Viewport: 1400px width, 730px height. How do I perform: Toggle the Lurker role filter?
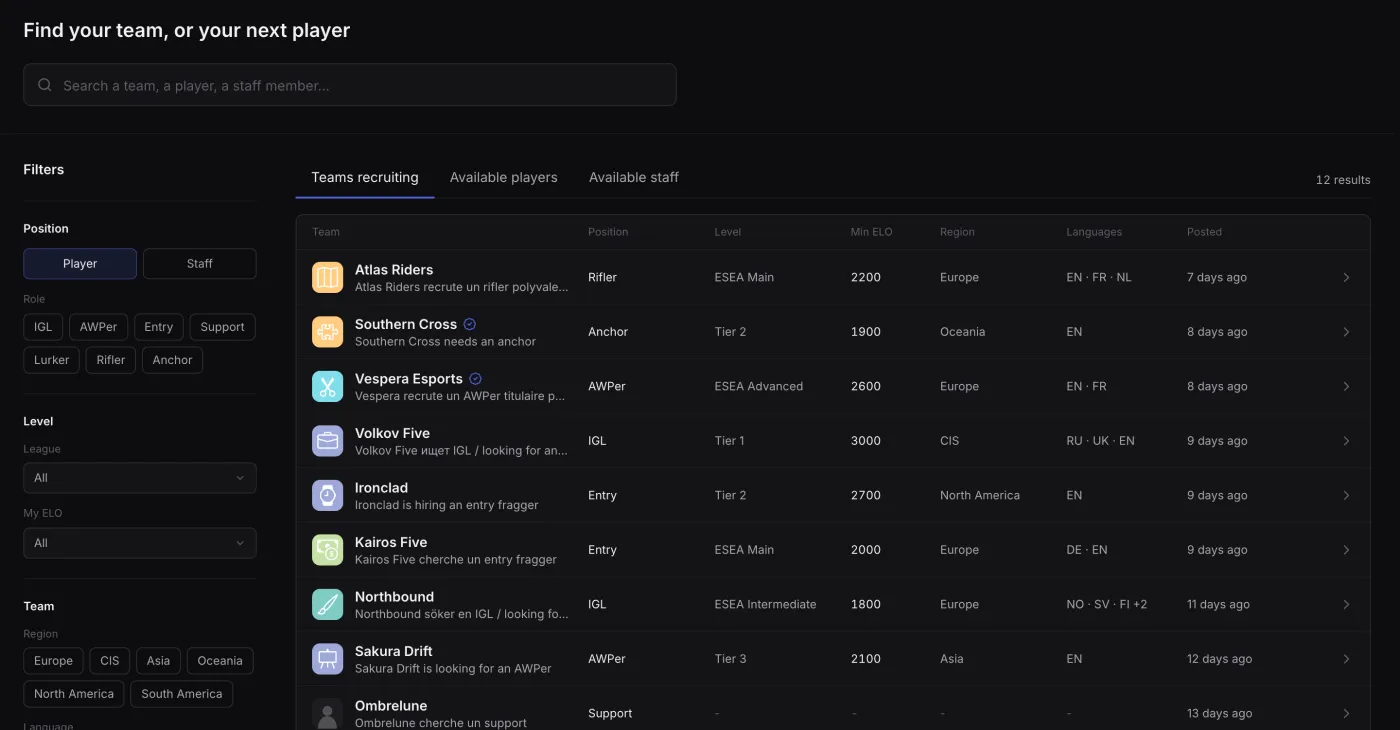(52, 360)
